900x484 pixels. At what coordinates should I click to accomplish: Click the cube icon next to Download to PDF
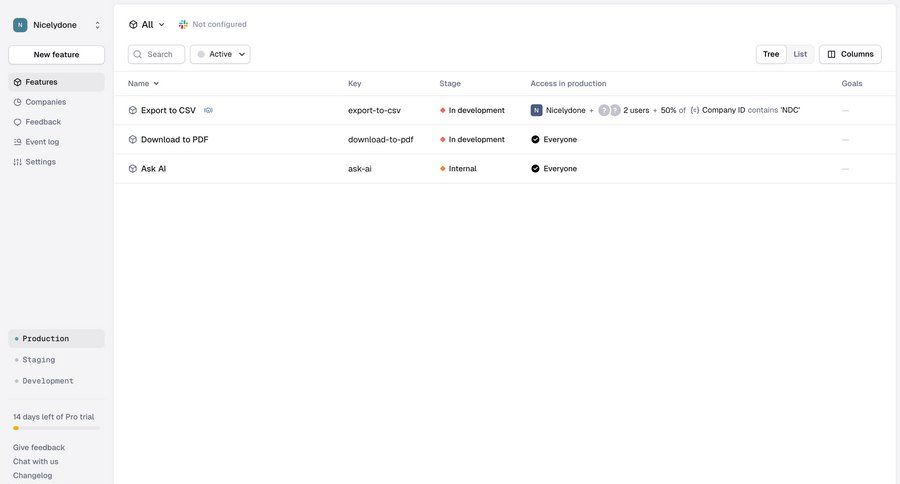point(133,140)
